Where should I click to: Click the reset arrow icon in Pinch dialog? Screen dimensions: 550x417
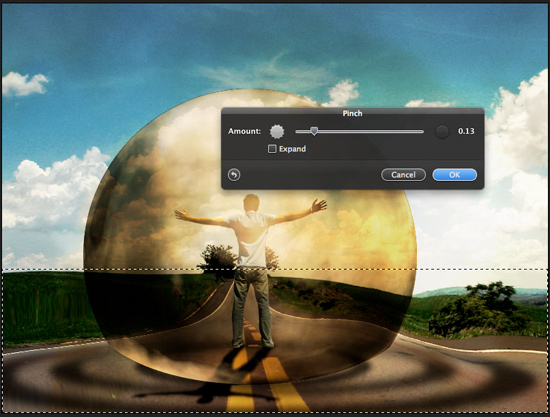[x=234, y=175]
